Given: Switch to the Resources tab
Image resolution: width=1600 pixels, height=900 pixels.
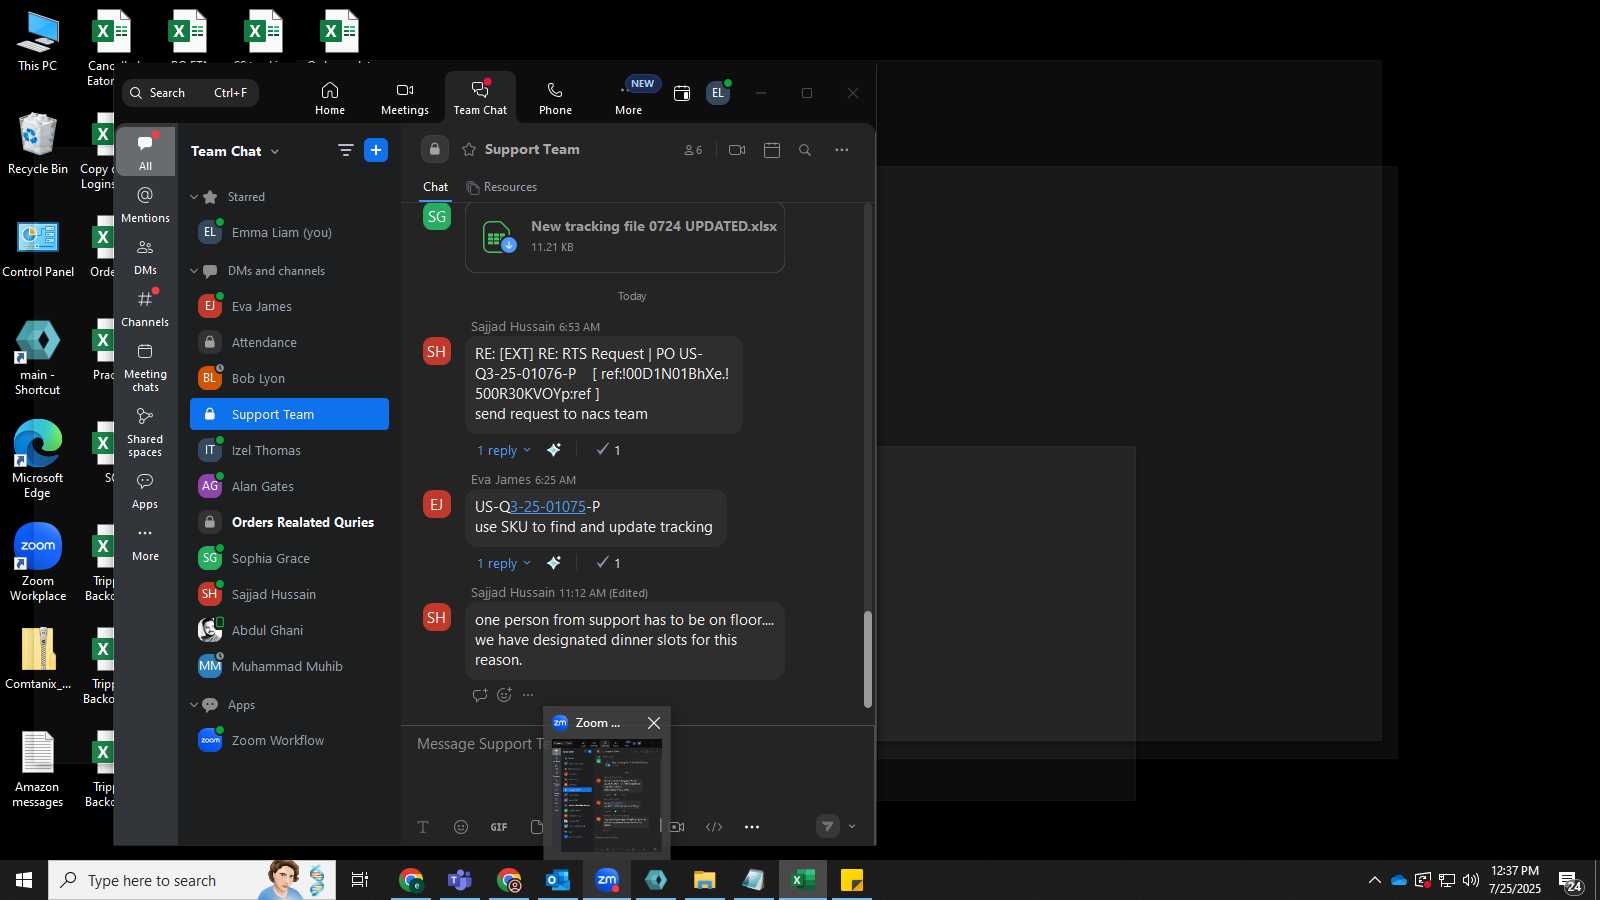Looking at the screenshot, I should click(x=501, y=187).
